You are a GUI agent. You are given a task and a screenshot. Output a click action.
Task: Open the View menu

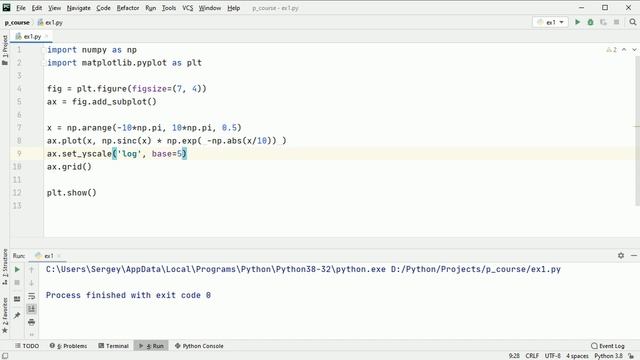coord(54,8)
